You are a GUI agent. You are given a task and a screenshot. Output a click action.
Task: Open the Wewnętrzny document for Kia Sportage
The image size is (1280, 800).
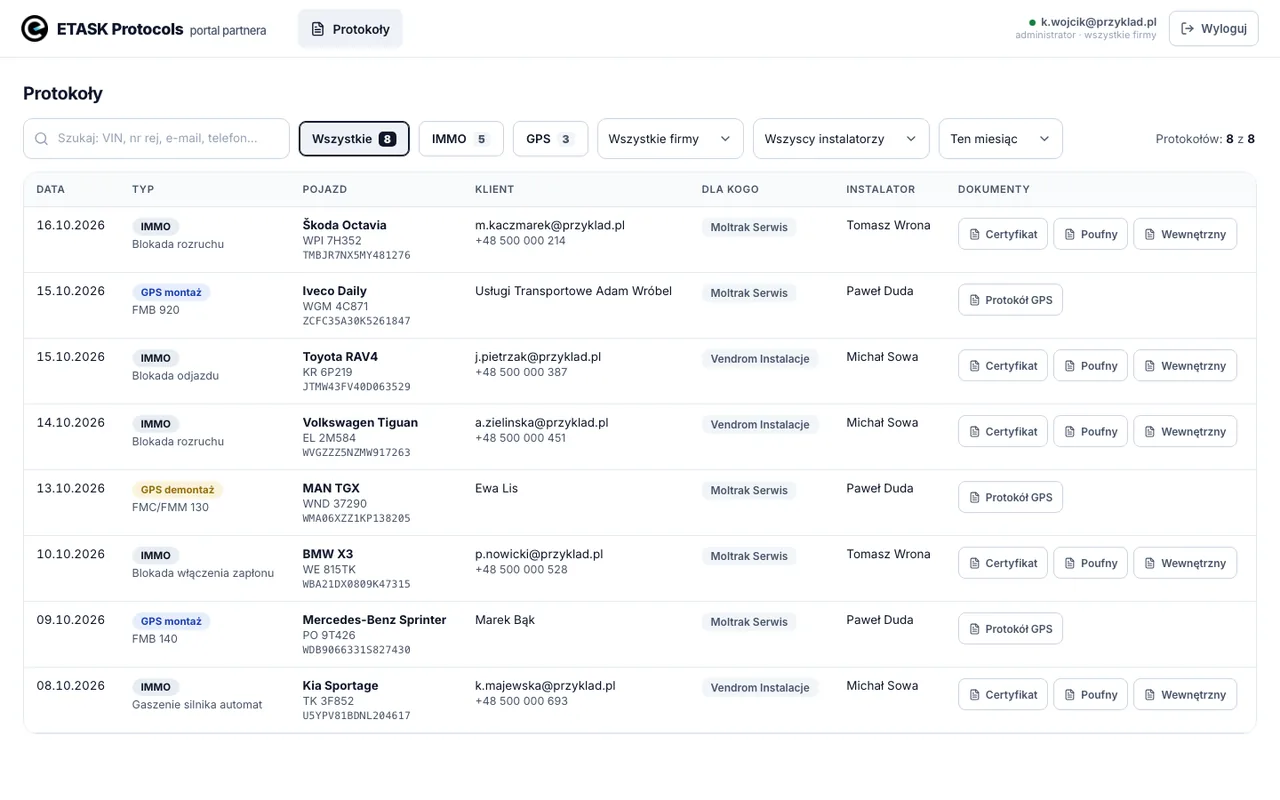coord(1185,695)
